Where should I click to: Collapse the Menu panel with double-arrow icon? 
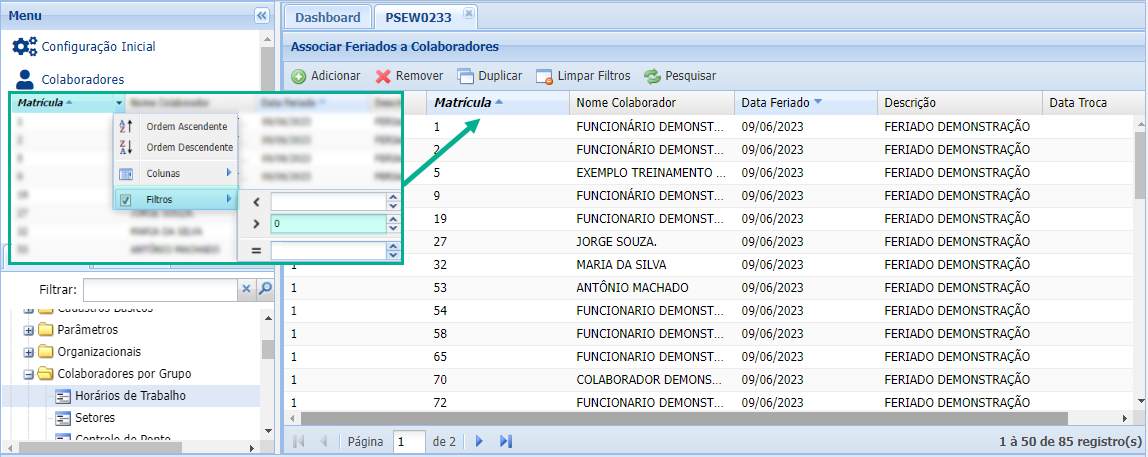tap(262, 16)
